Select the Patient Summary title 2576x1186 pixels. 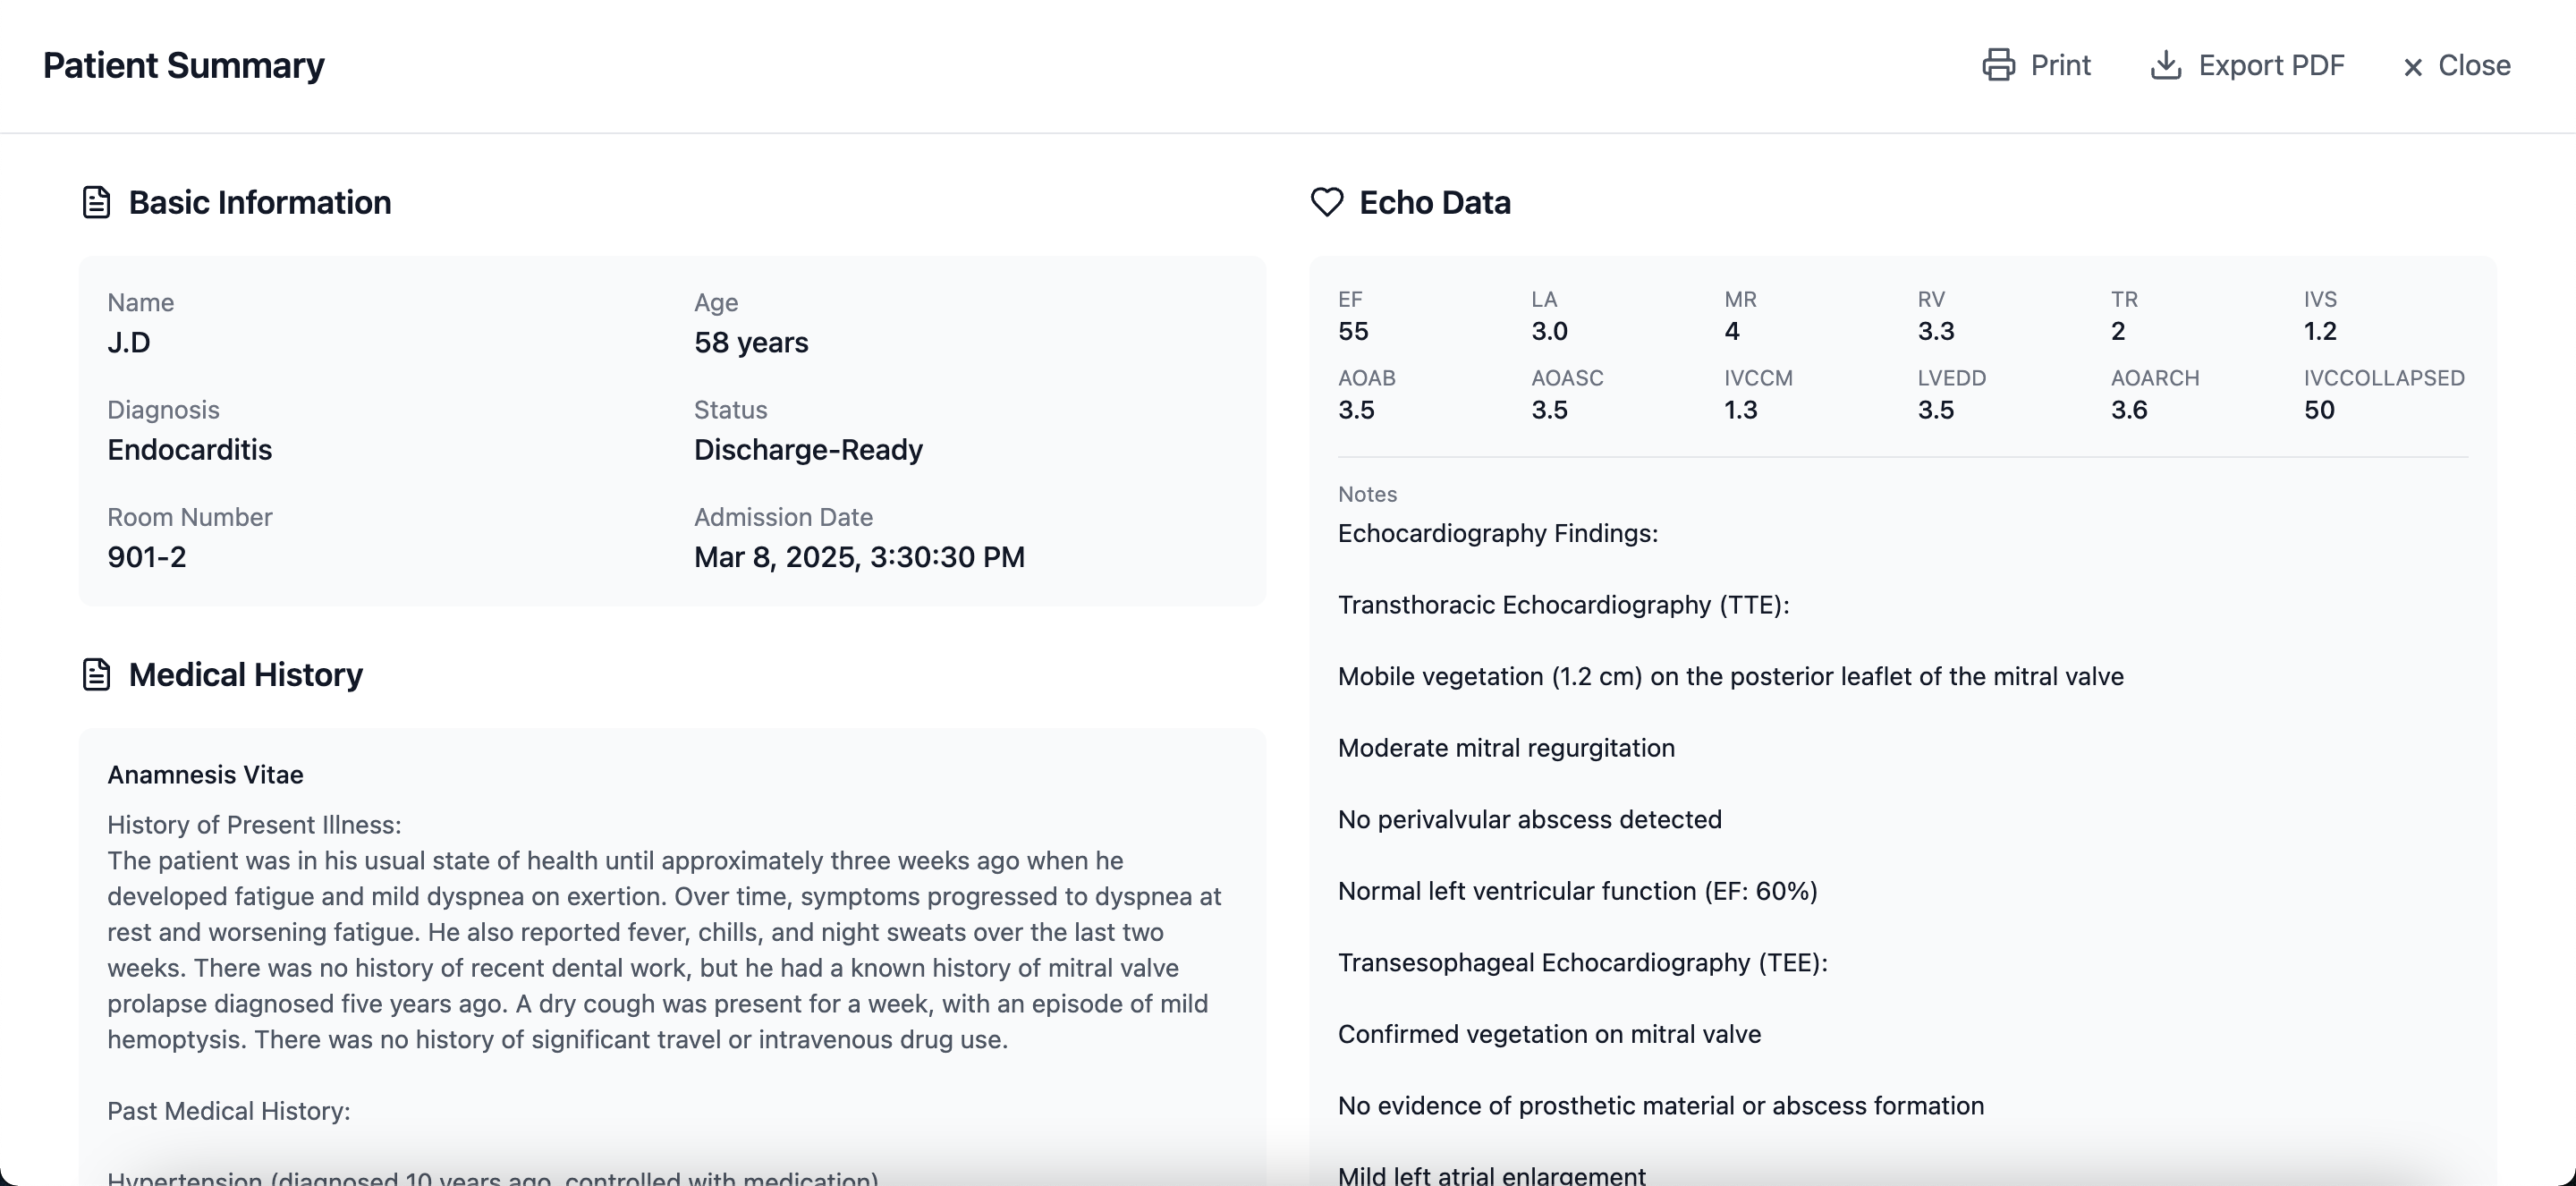click(x=184, y=65)
